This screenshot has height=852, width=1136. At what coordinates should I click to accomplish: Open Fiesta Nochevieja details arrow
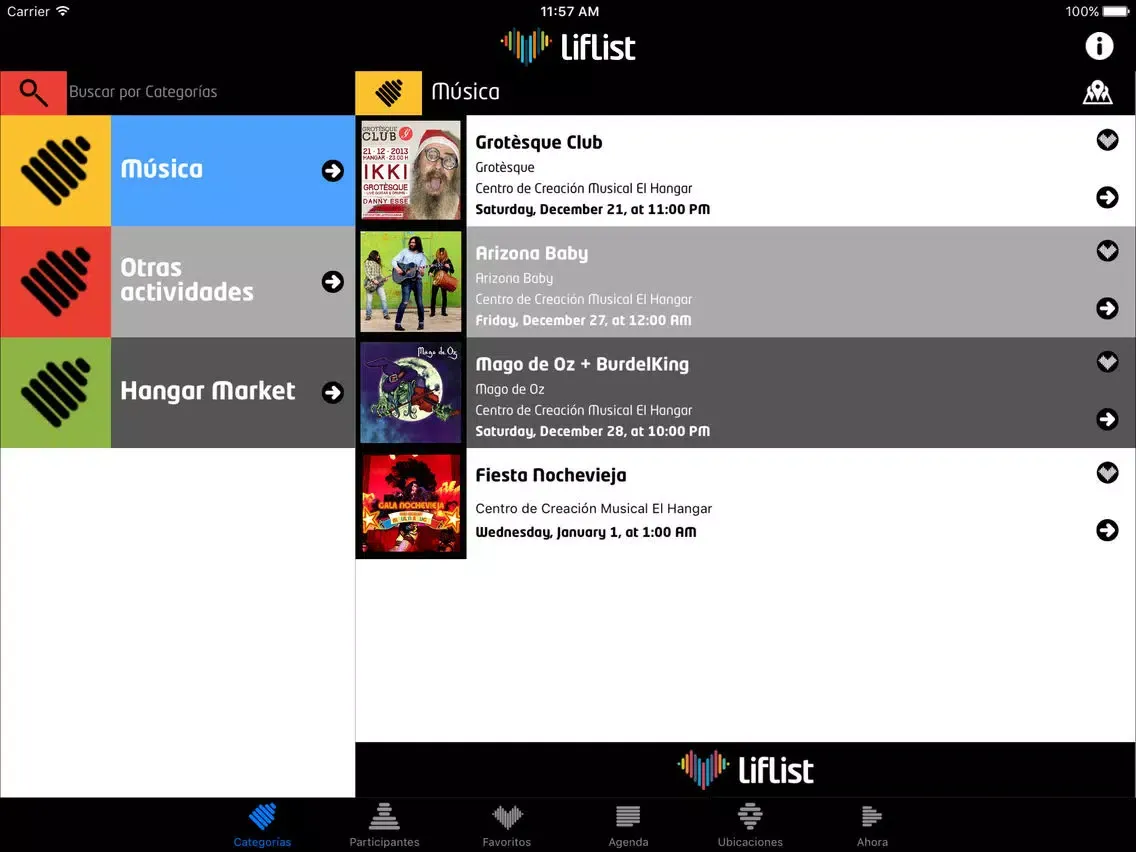click(1107, 530)
